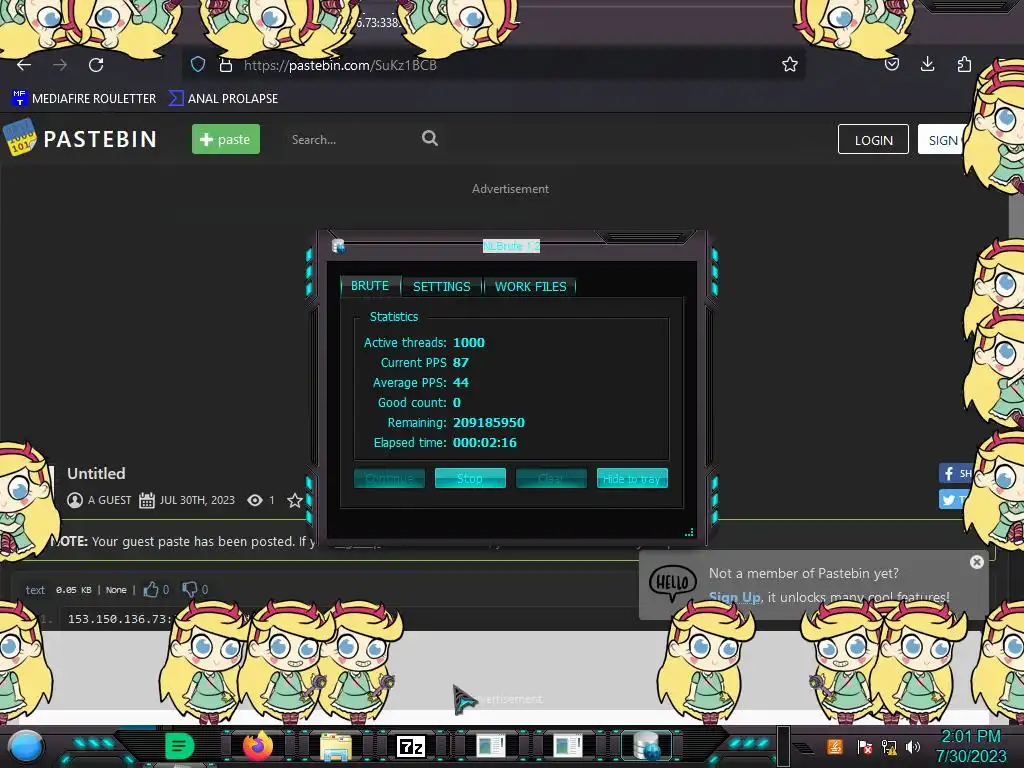The height and width of the screenshot is (768, 1024).
Task: Open the Start orb button
Action: pyautogui.click(x=25, y=746)
